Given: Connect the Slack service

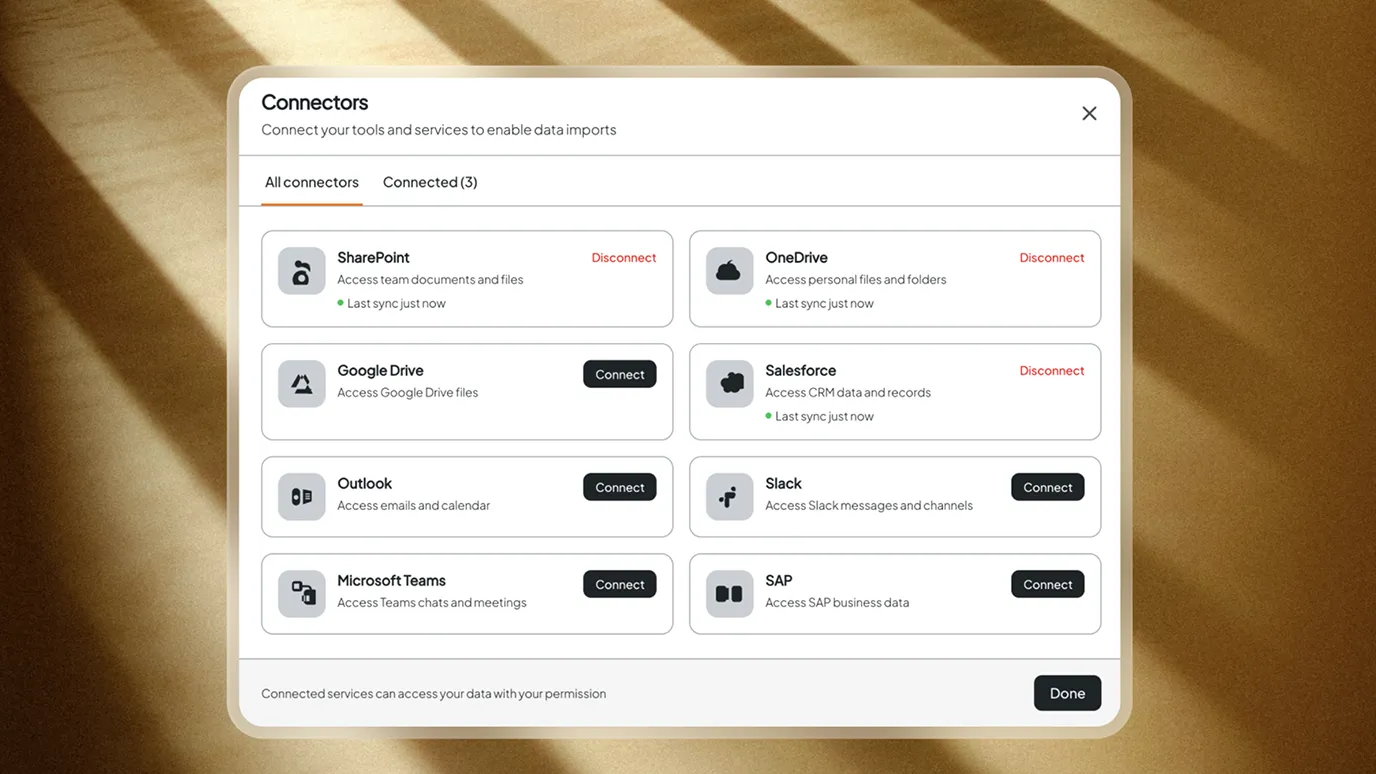Looking at the screenshot, I should click(1048, 487).
